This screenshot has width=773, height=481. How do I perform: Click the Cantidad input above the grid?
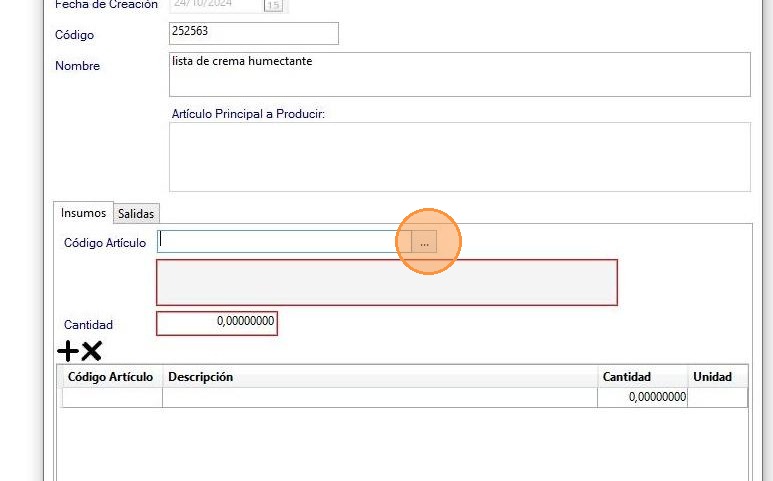coord(217,324)
